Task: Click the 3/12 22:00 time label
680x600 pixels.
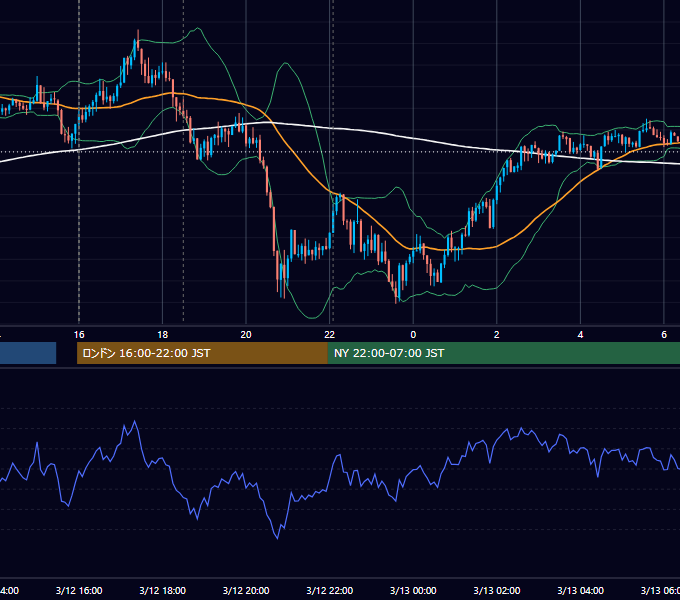Action: (x=330, y=590)
